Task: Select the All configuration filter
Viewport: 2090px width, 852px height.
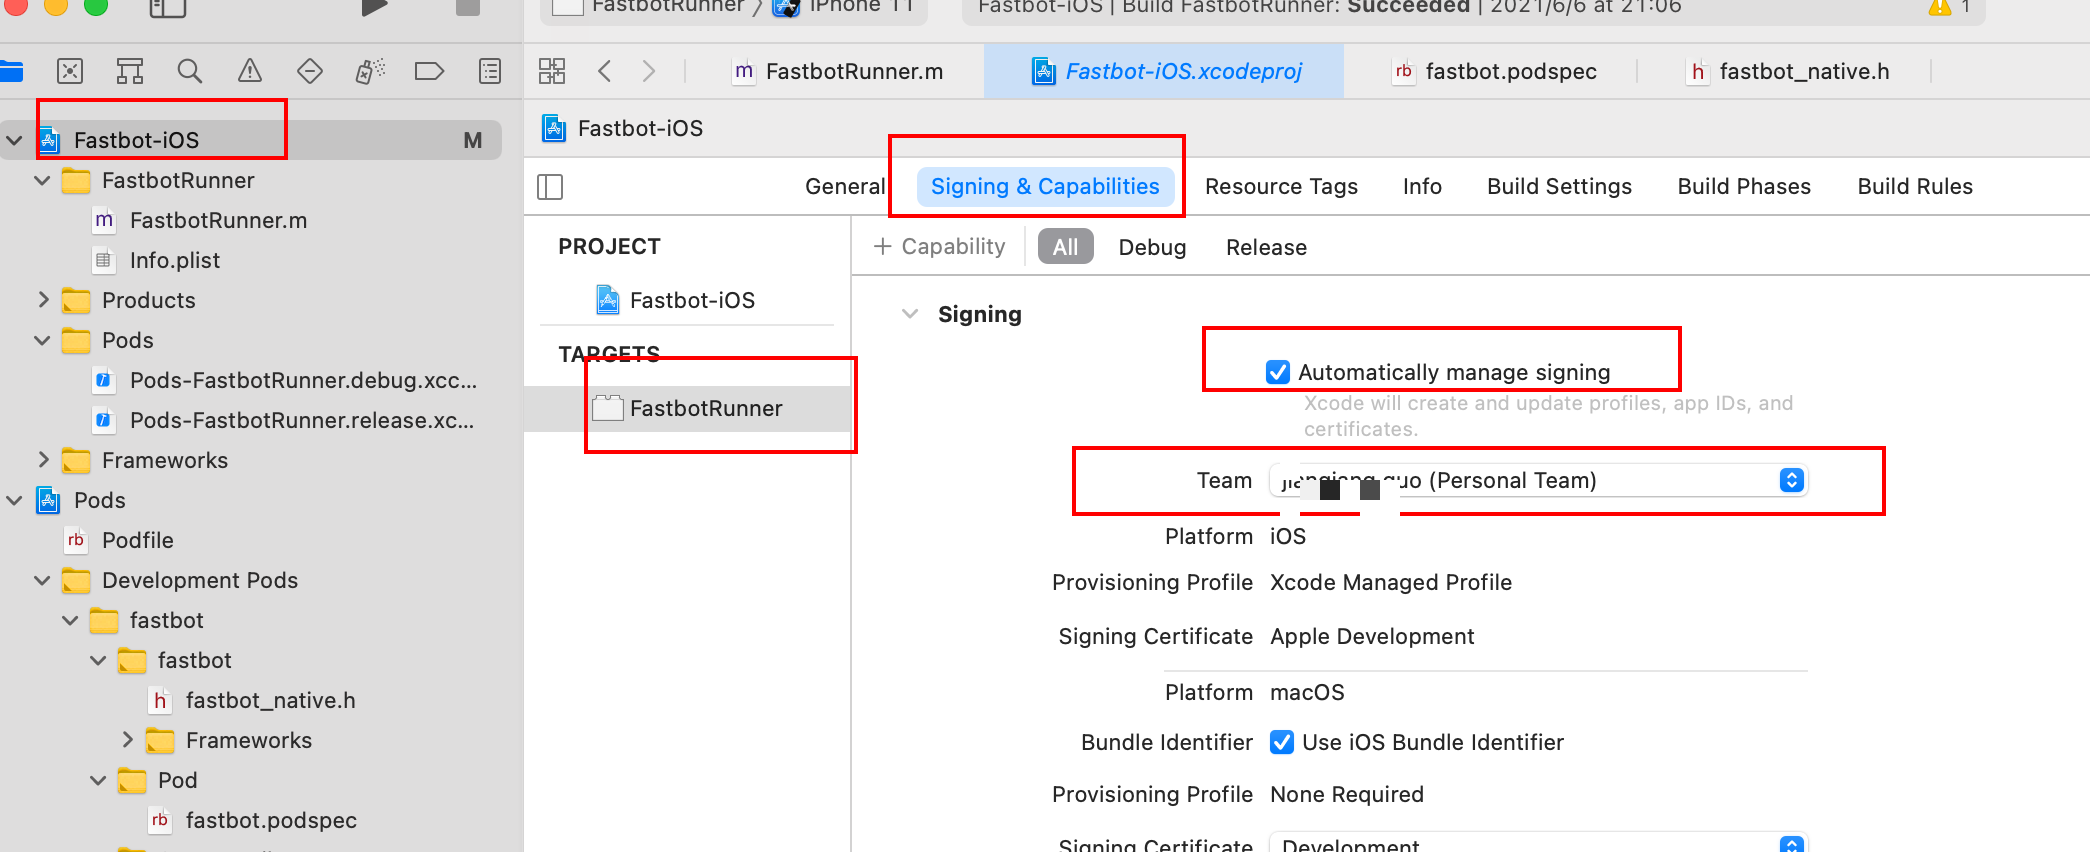Action: point(1065,247)
